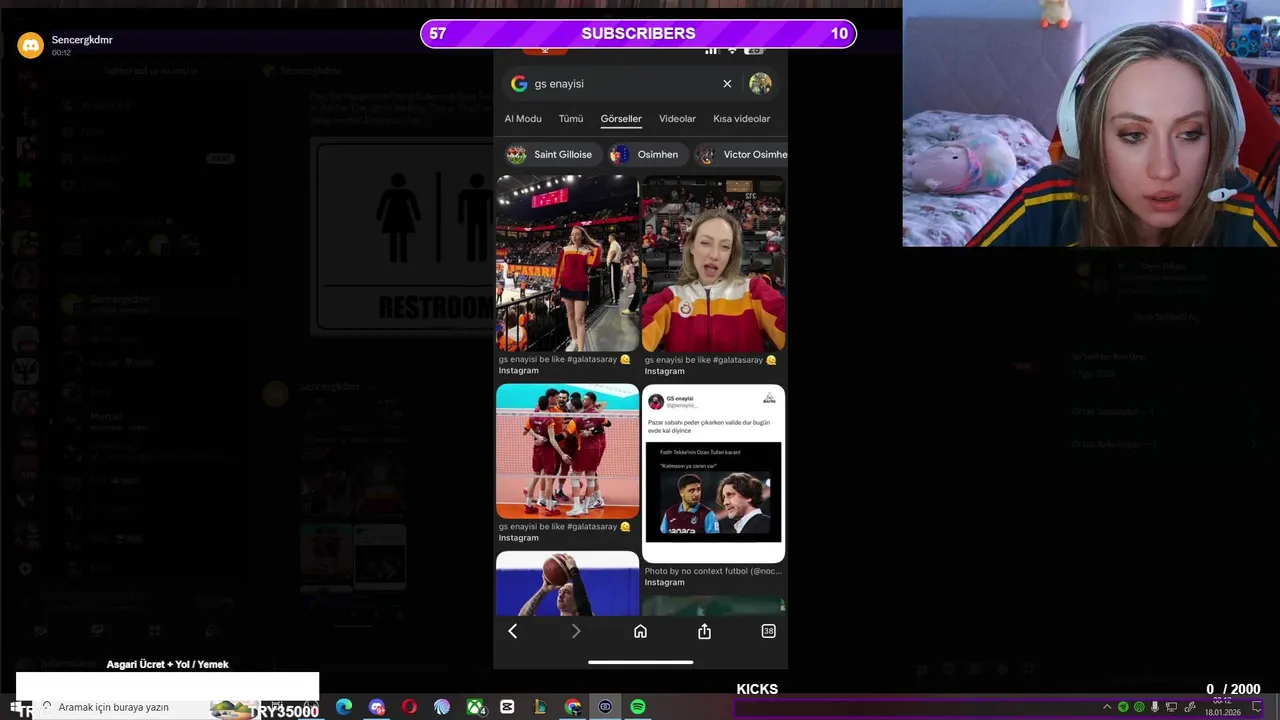1280x720 pixels.
Task: Expand the hidden system tray icons
Action: [x=1107, y=707]
